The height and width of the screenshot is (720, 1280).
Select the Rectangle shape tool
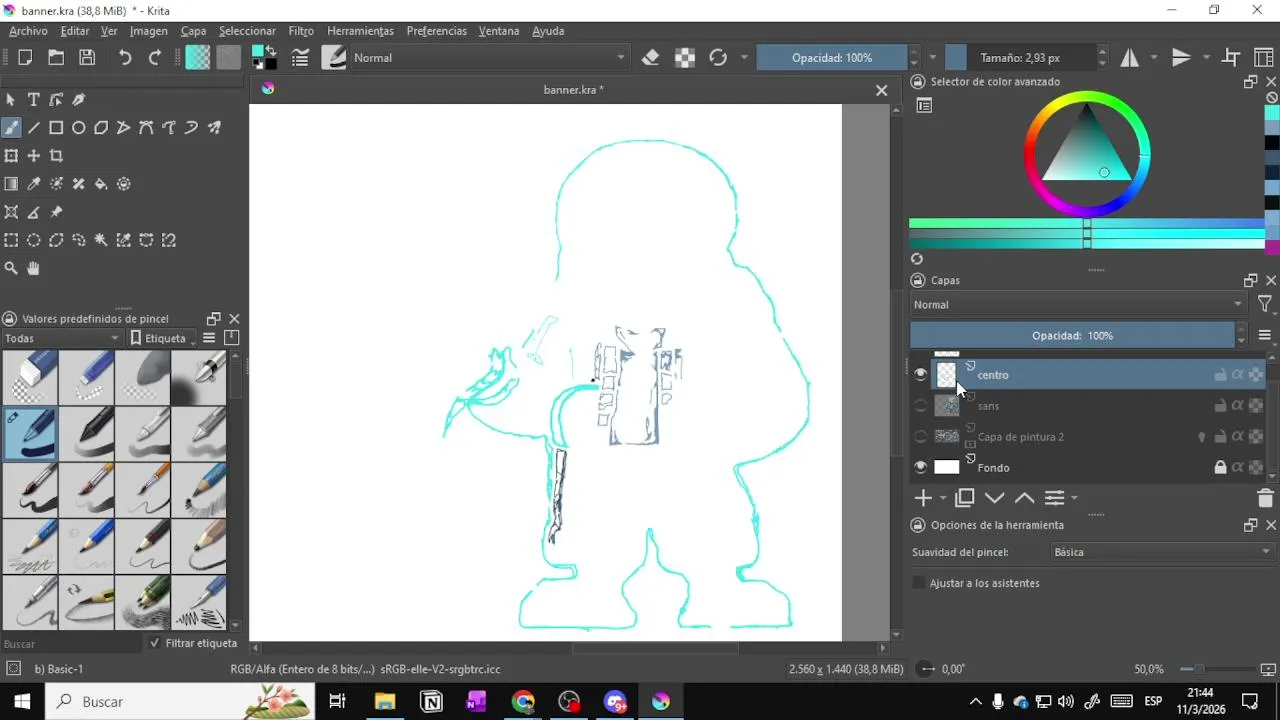tap(56, 127)
